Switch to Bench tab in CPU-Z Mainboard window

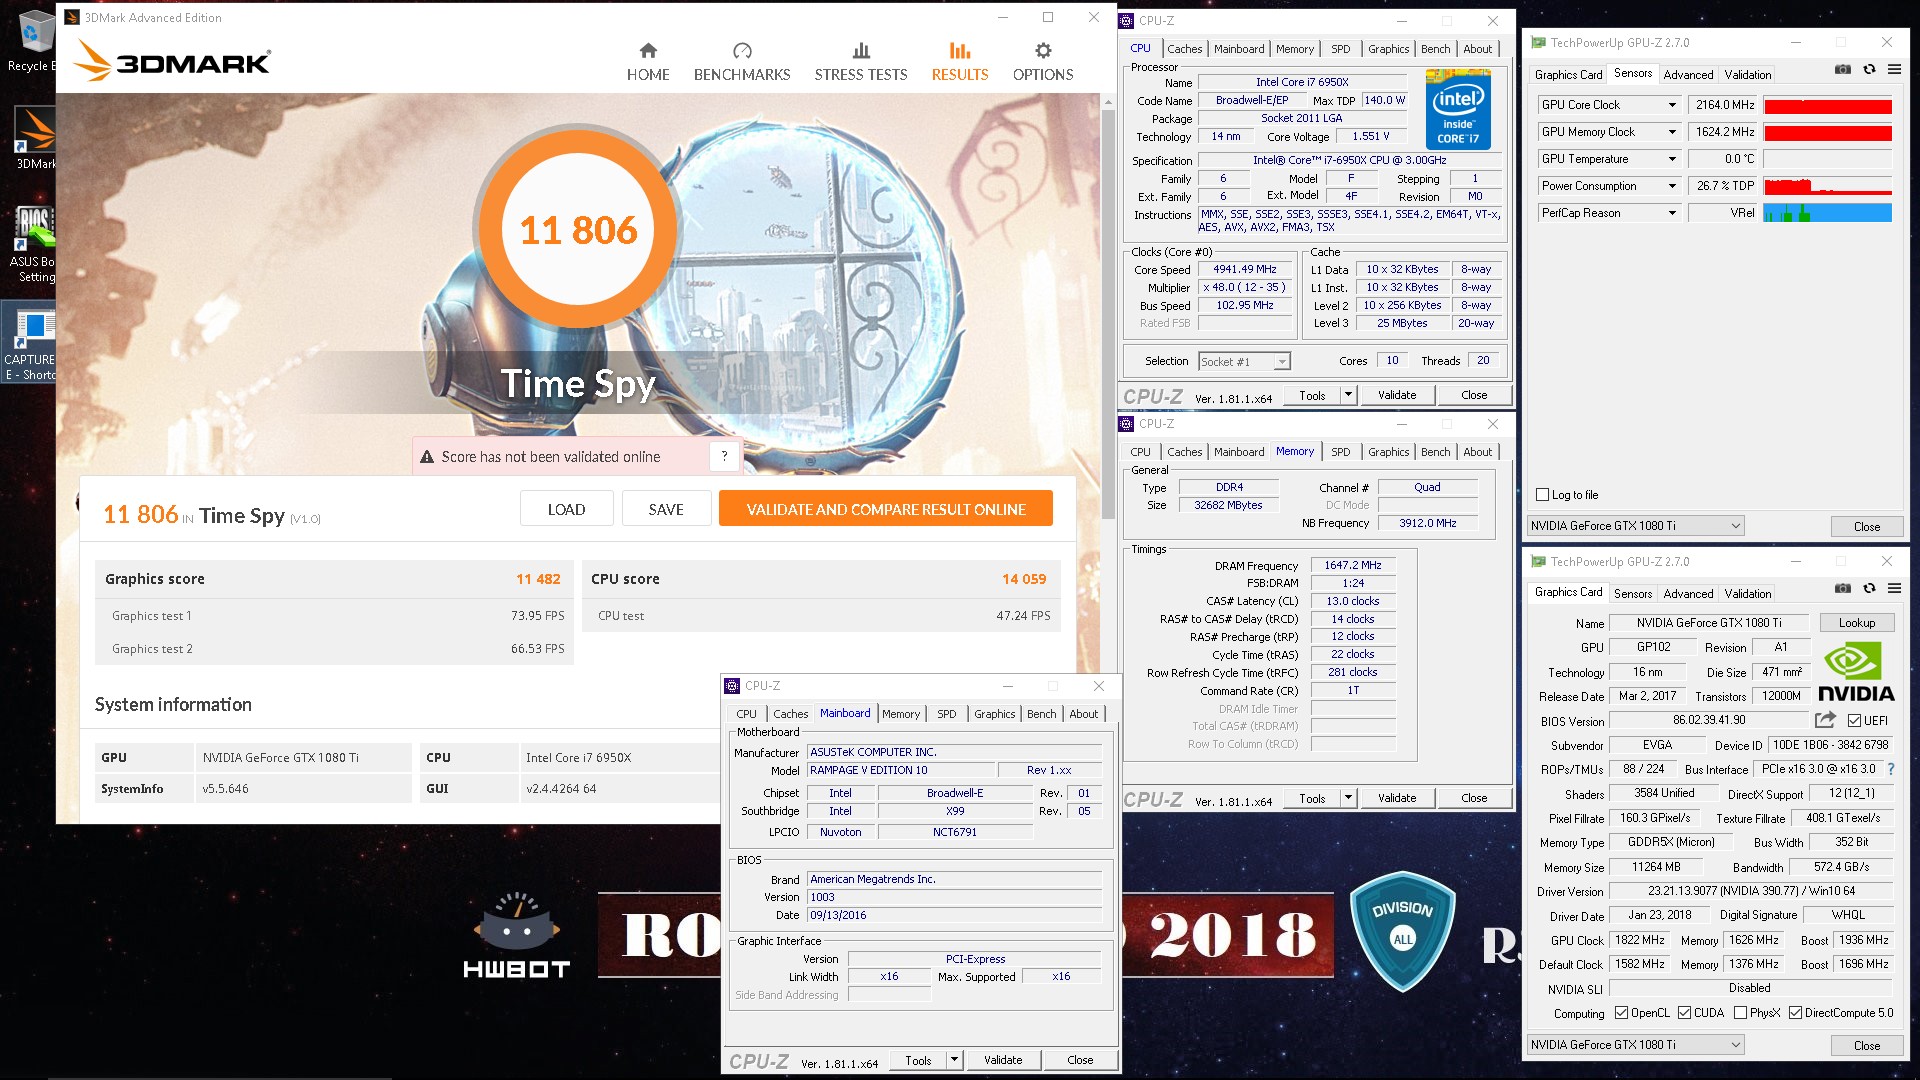point(1041,714)
